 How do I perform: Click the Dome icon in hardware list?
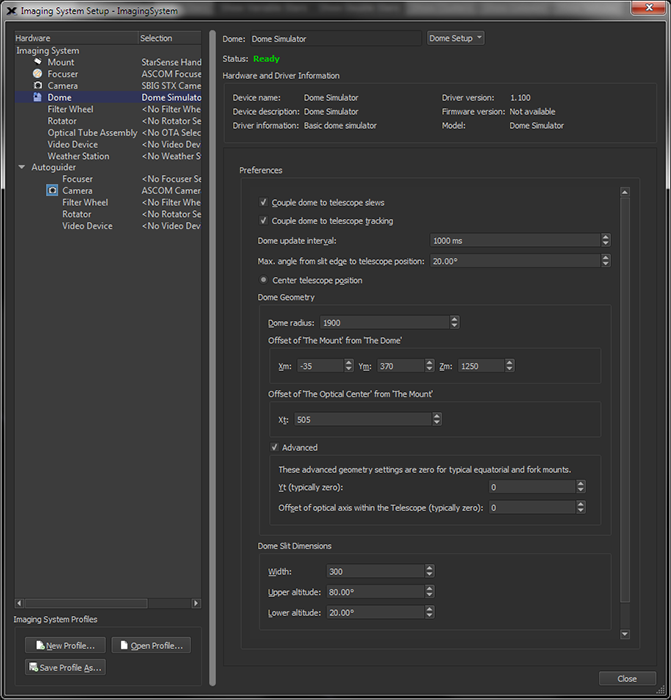[x=37, y=98]
